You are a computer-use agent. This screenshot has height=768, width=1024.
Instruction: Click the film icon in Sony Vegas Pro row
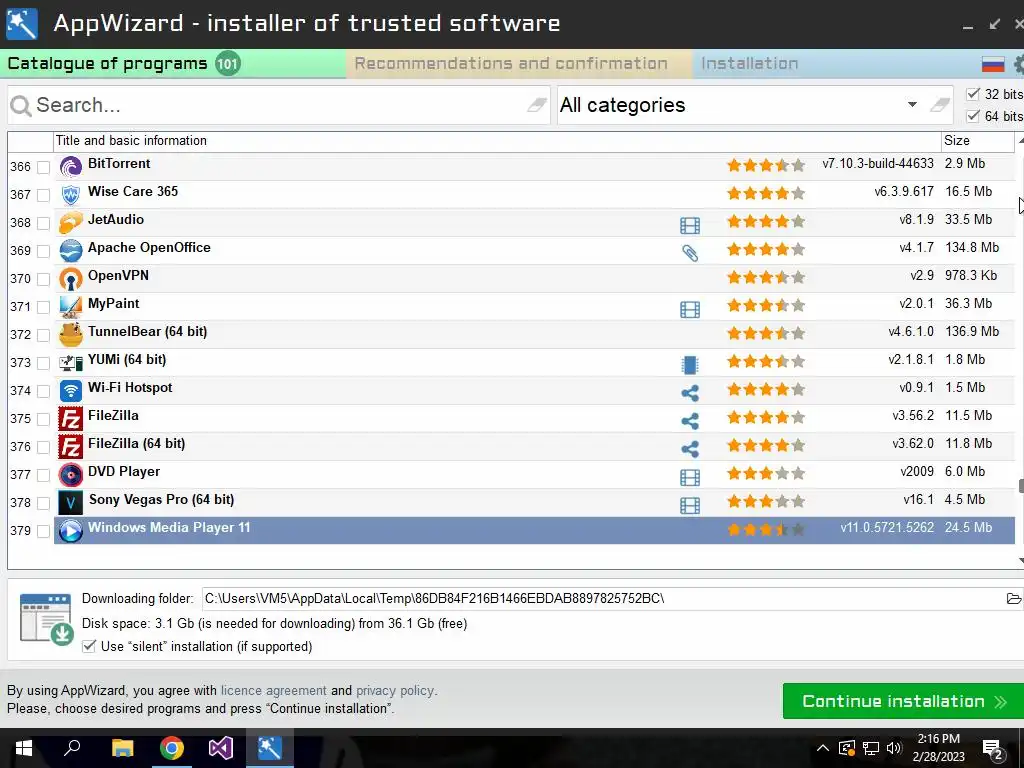click(x=690, y=505)
